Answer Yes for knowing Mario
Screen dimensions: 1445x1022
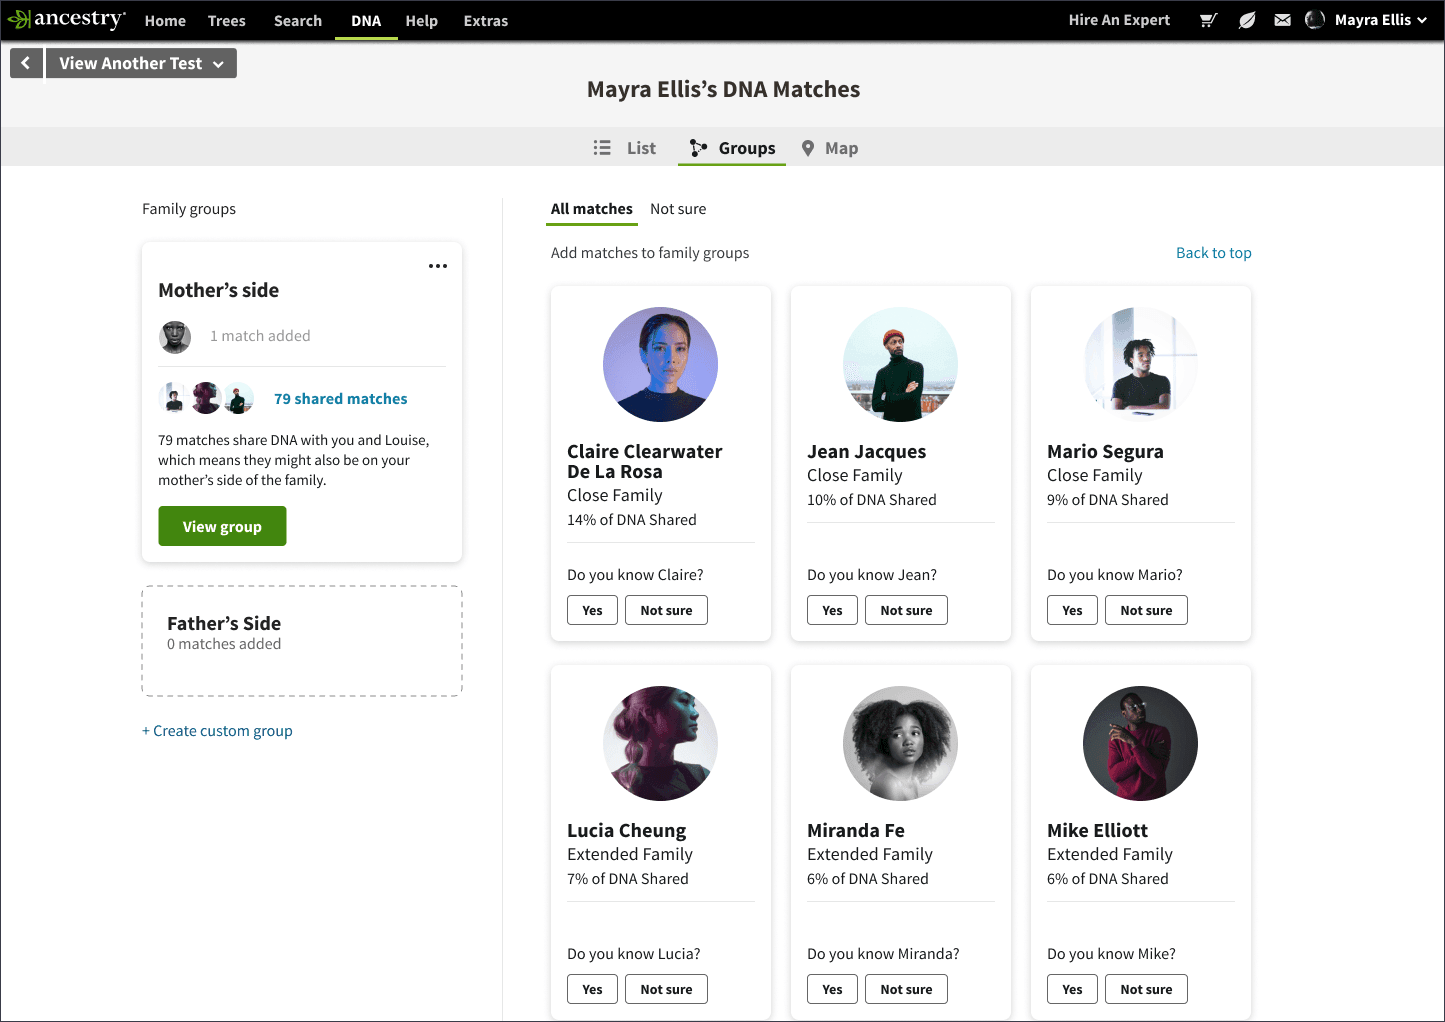point(1072,610)
